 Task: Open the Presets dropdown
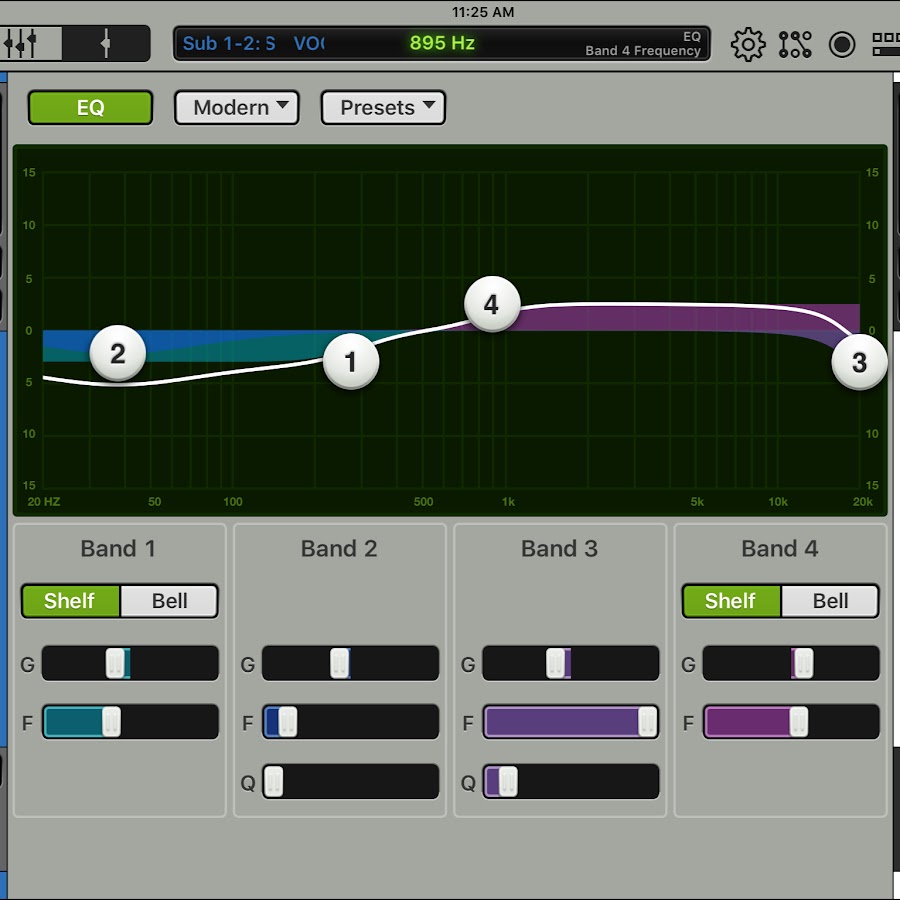tap(383, 108)
